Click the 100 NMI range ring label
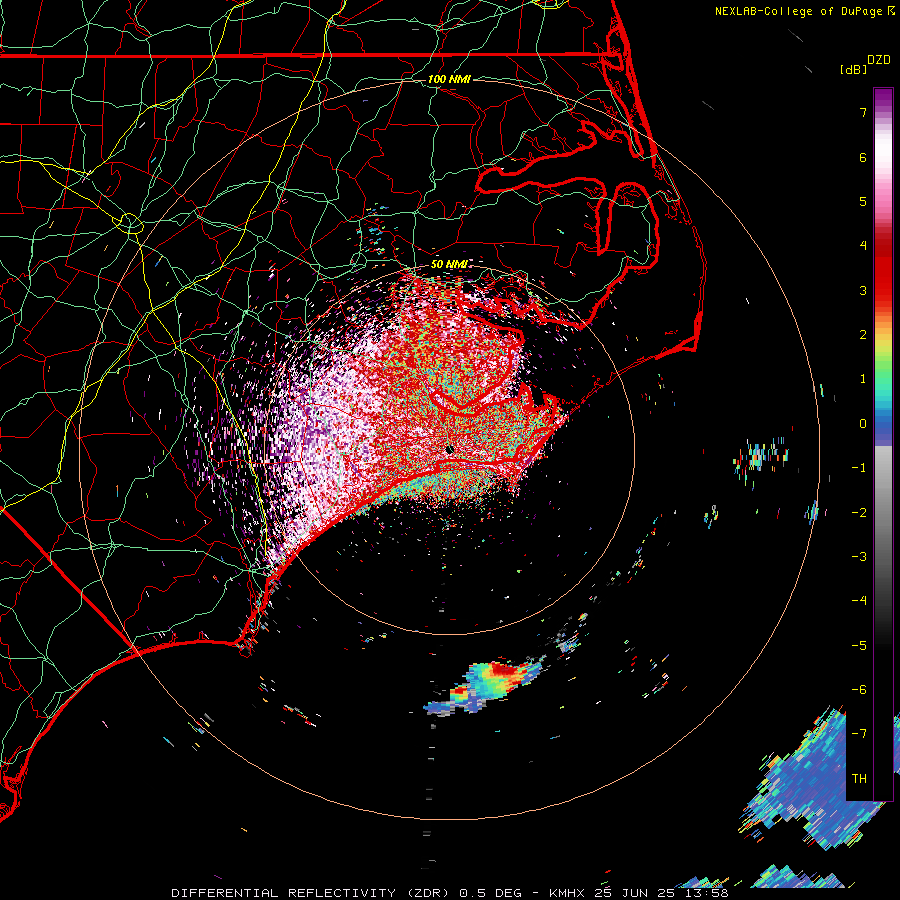This screenshot has width=900, height=900. coord(449,79)
